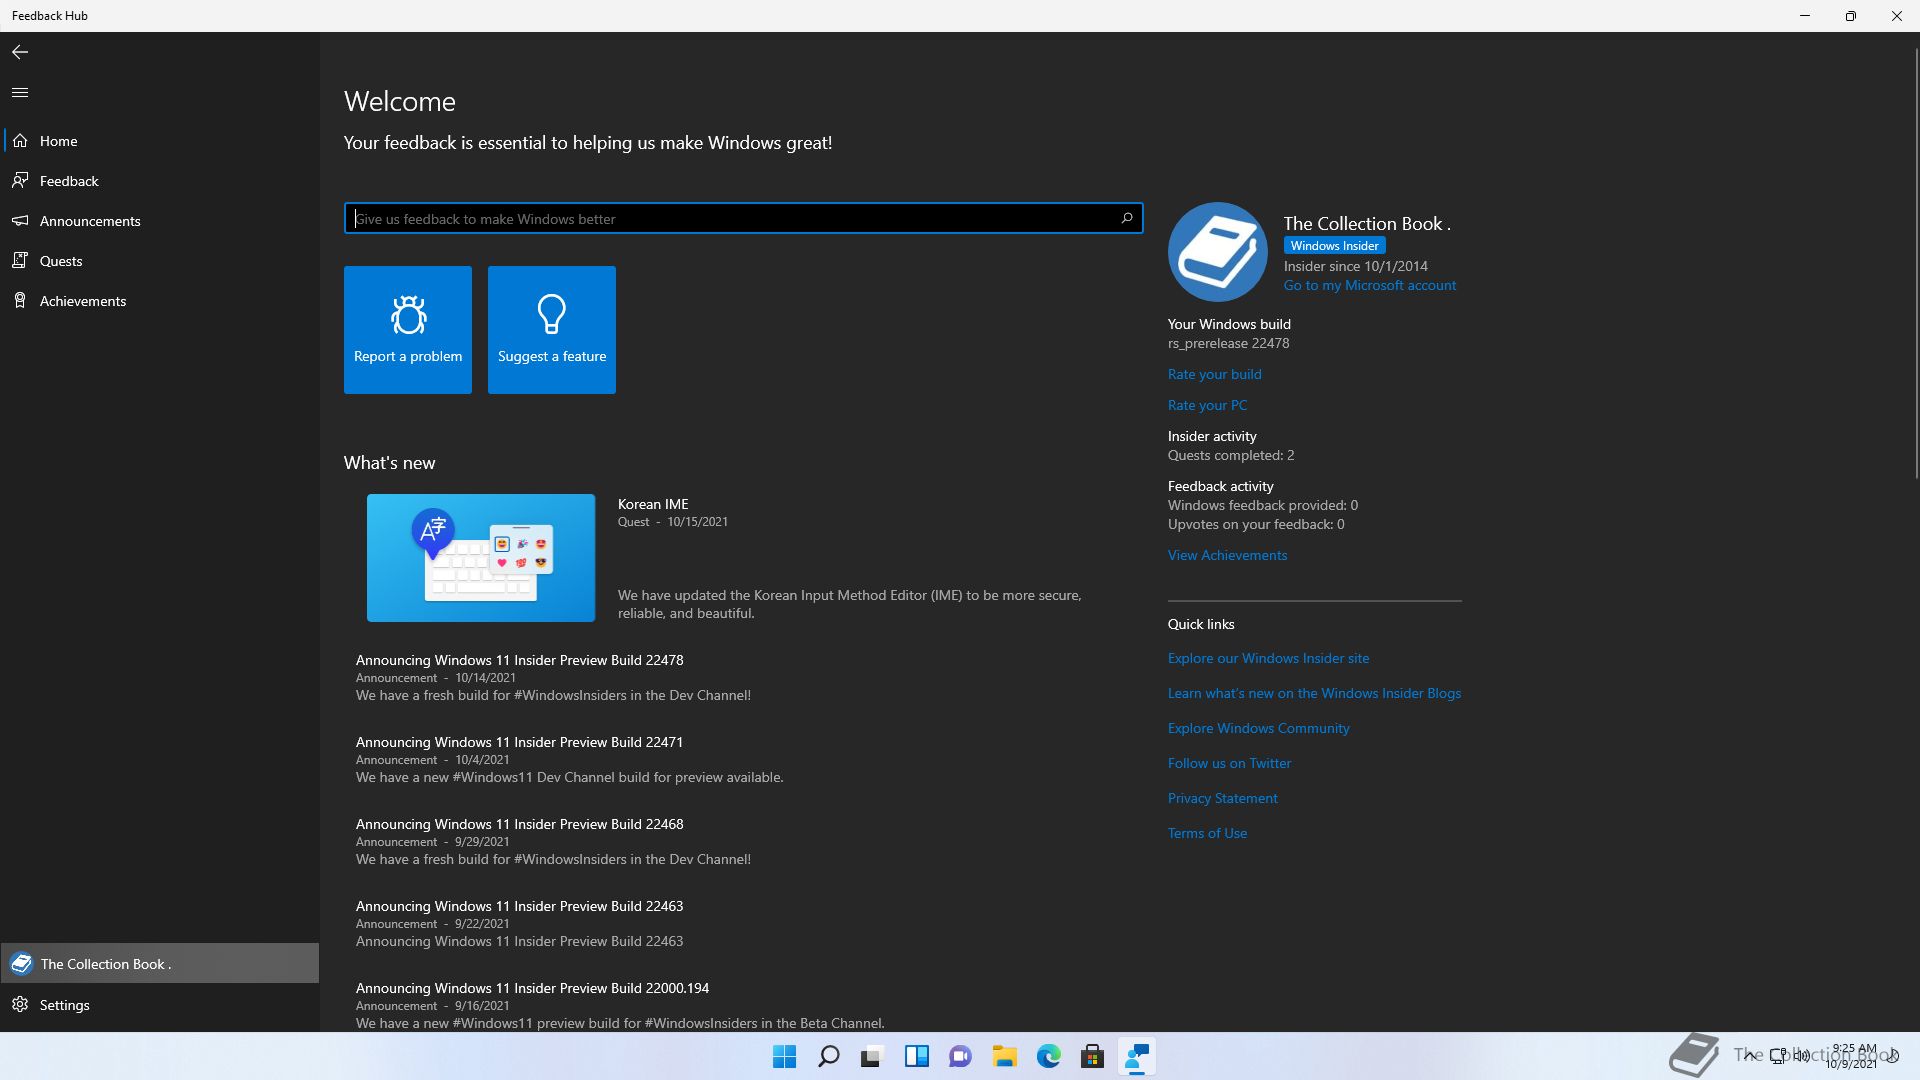Open the Windows Start menu
Screen dimensions: 1920x1080
pyautogui.click(x=785, y=1056)
